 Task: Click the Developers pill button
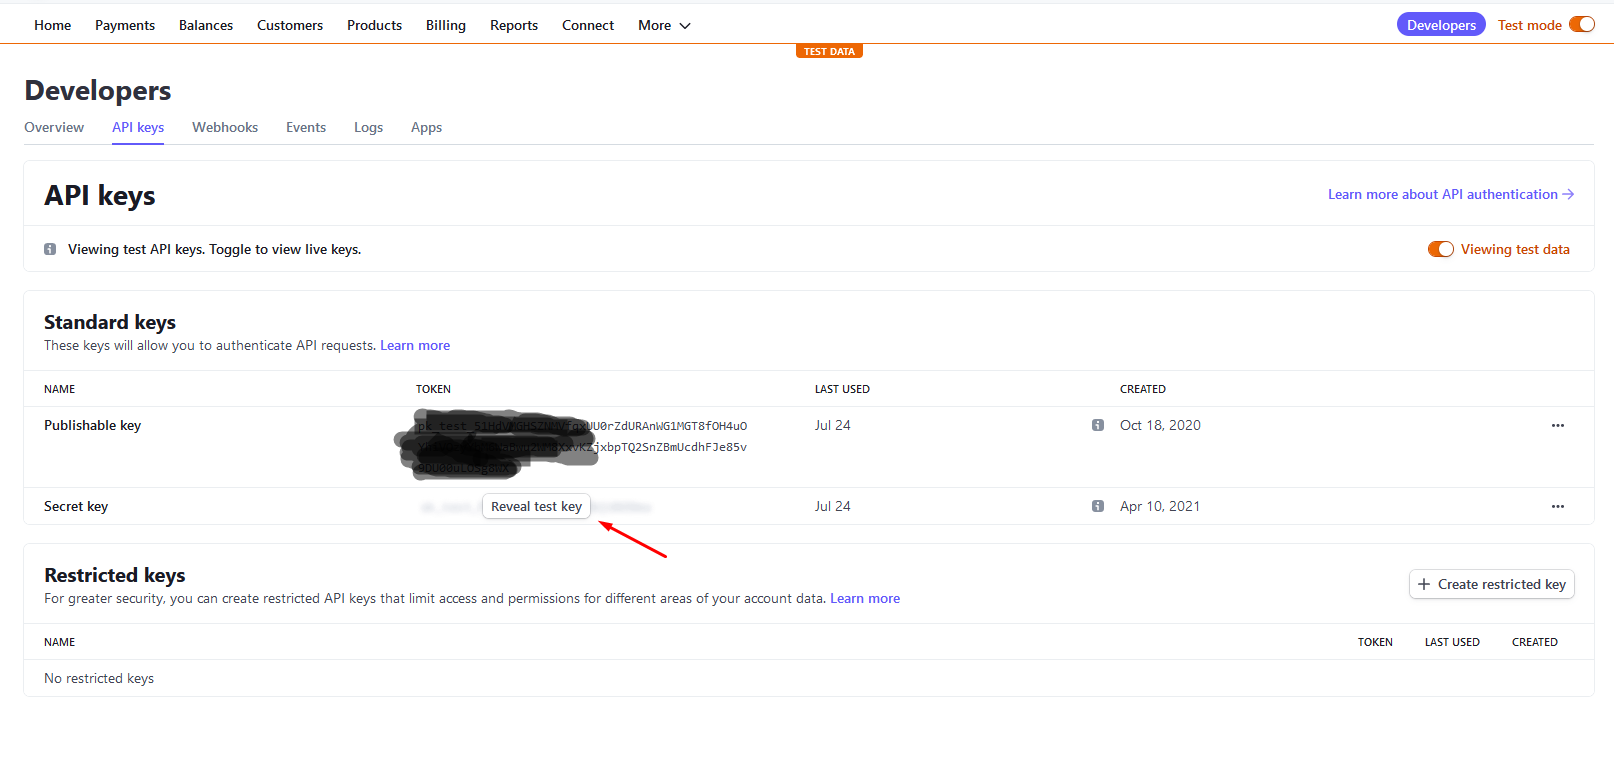tap(1440, 25)
